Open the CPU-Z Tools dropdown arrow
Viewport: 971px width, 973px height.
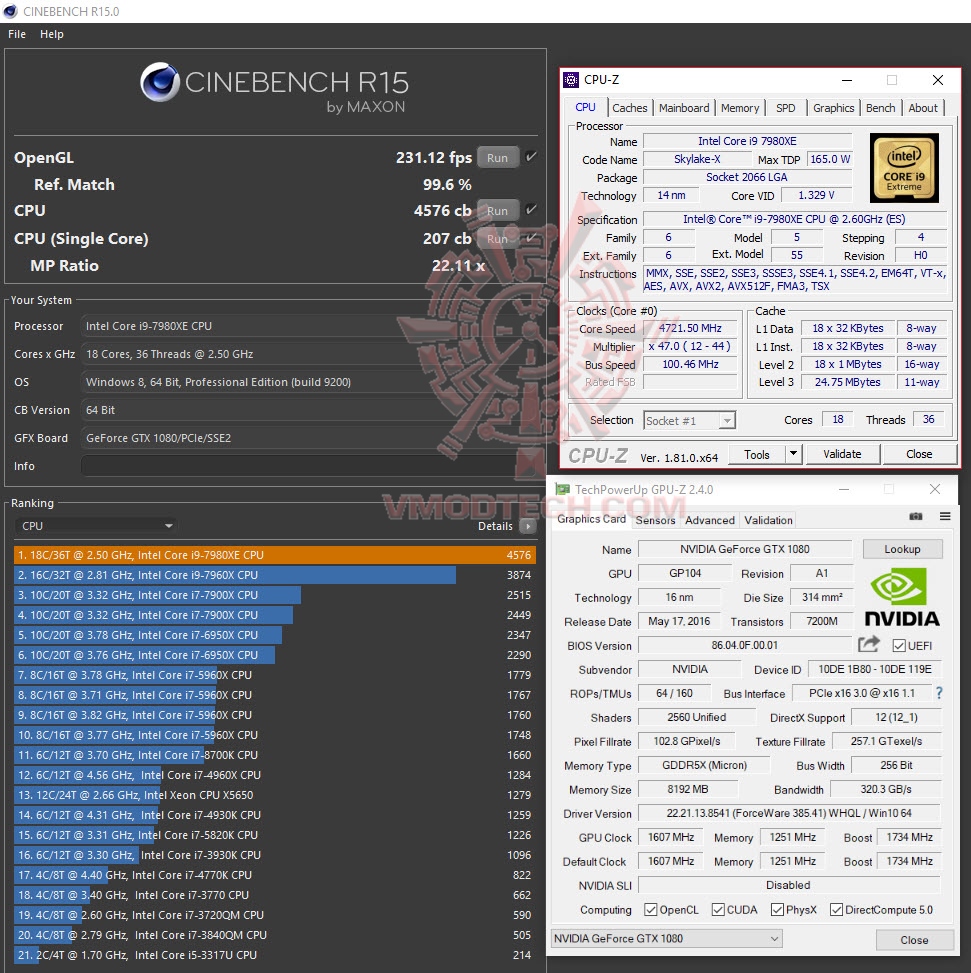pyautogui.click(x=794, y=454)
